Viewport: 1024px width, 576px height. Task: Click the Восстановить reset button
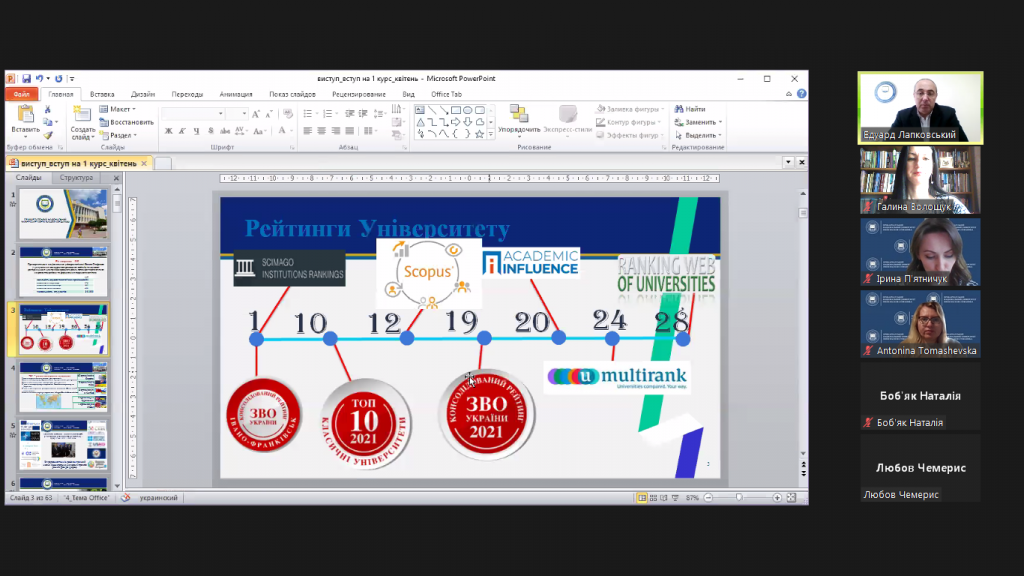[x=128, y=122]
